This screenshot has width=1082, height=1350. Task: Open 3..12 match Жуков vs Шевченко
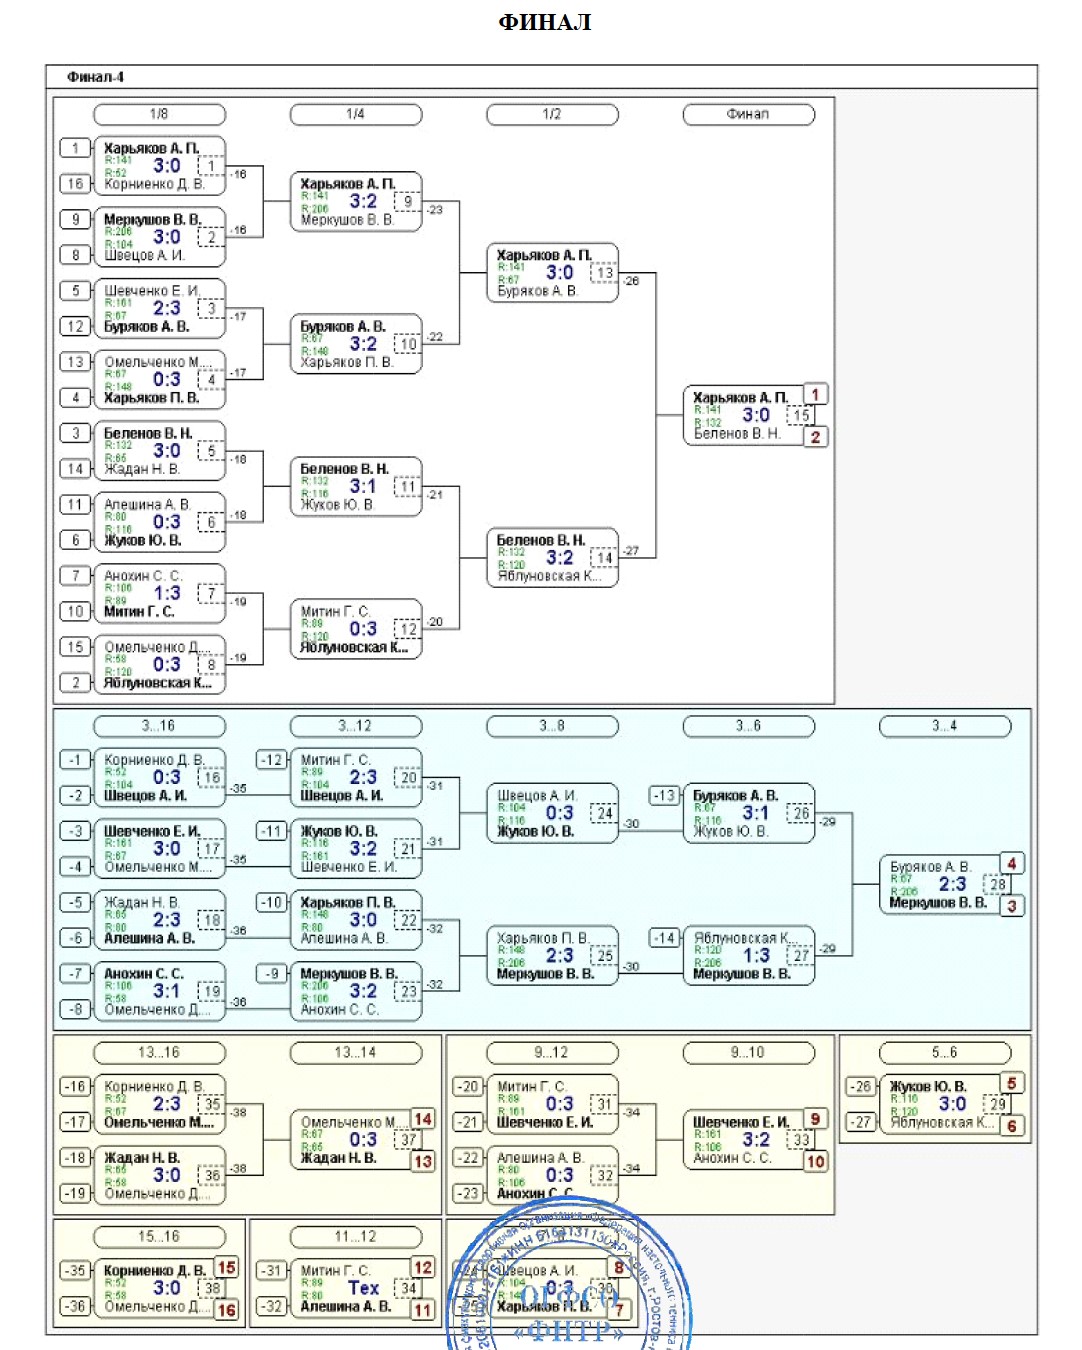point(356,849)
